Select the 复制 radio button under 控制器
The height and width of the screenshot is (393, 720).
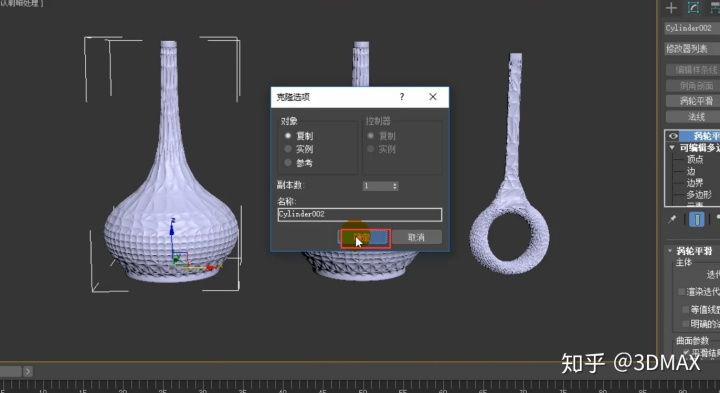click(x=371, y=136)
